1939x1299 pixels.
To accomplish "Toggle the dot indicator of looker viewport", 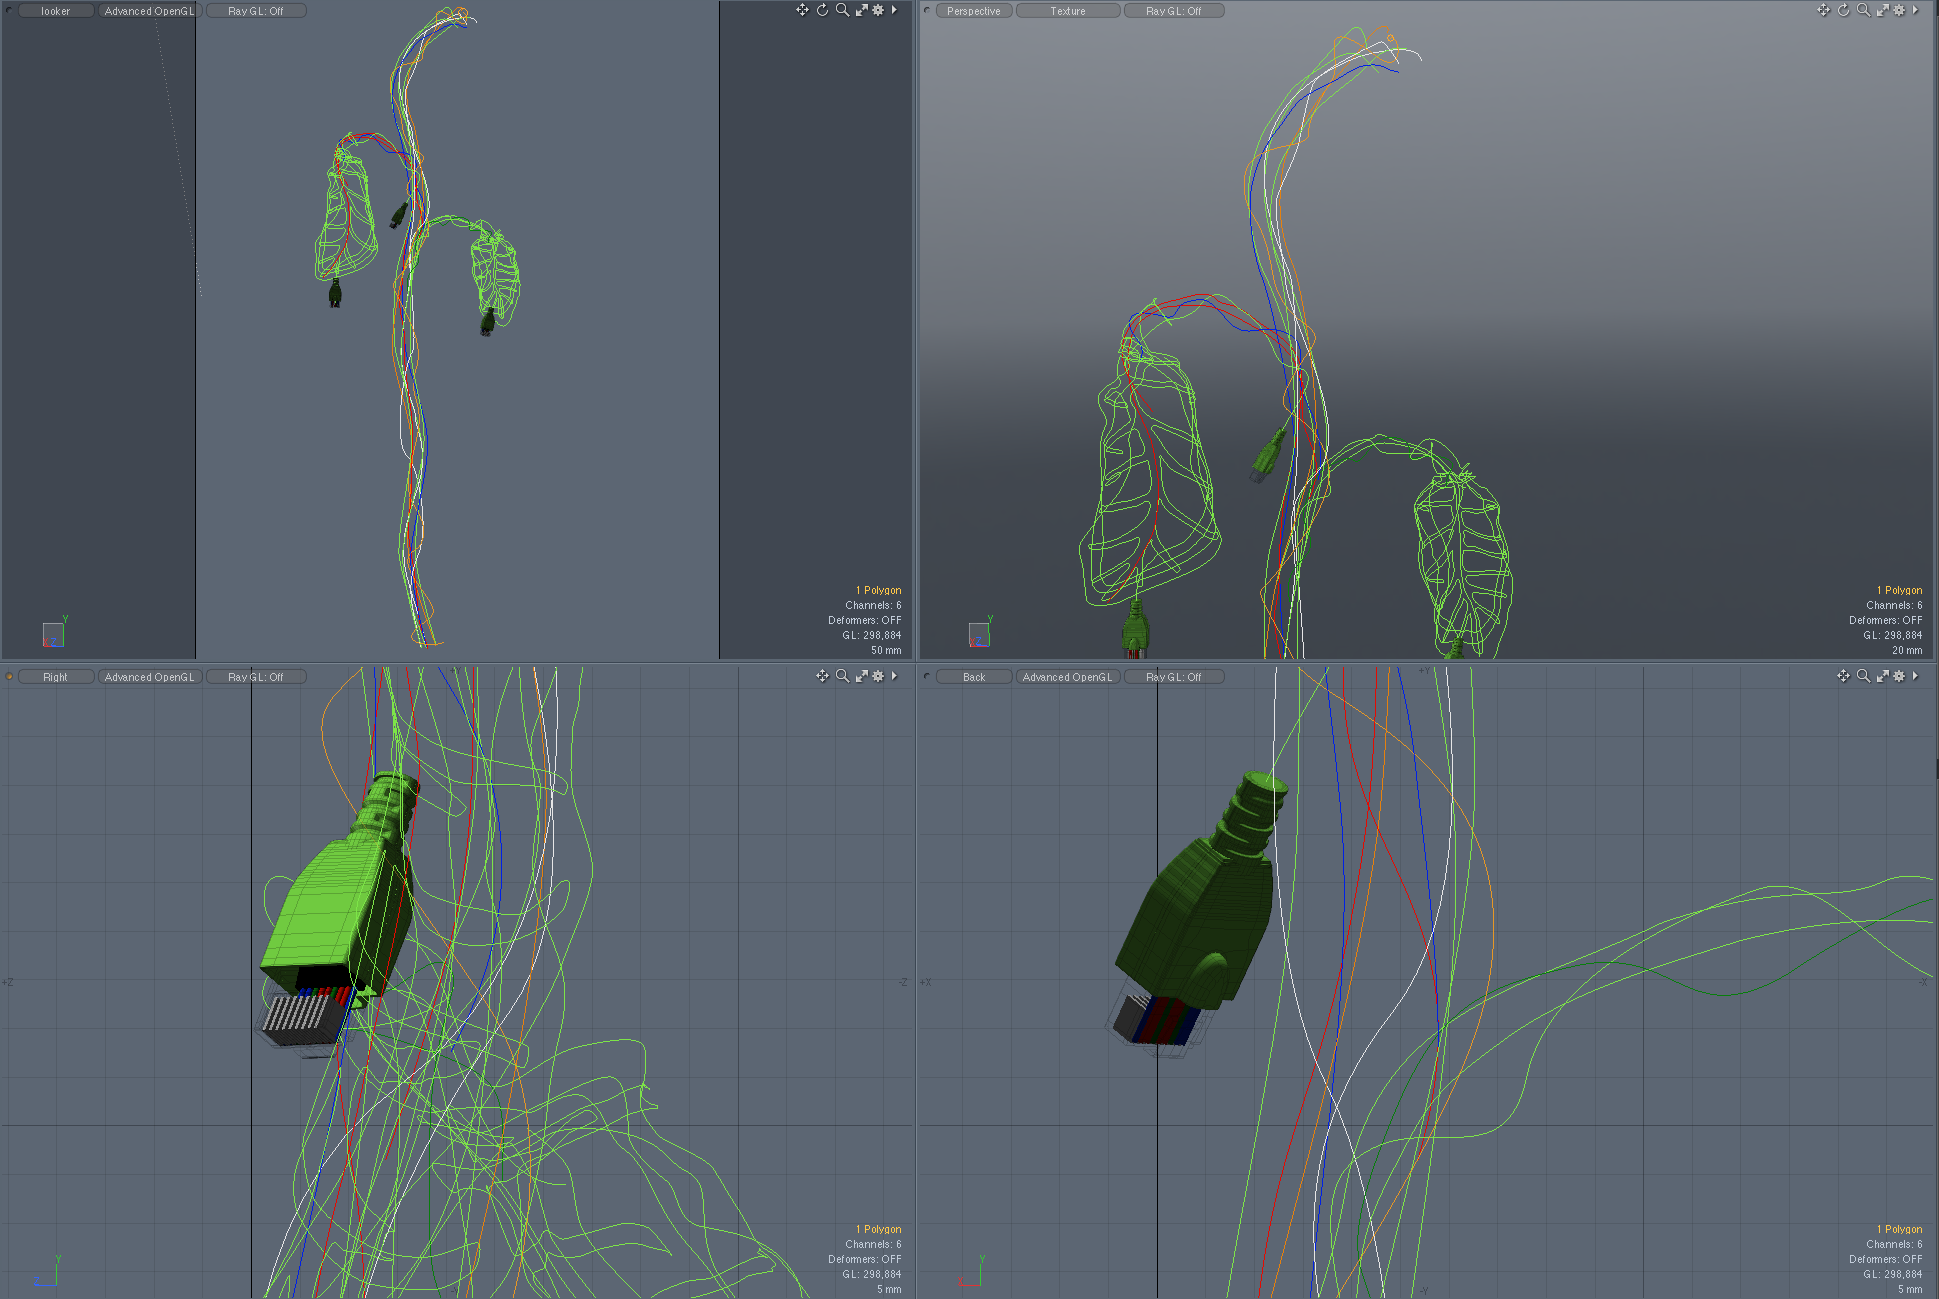I will (9, 11).
